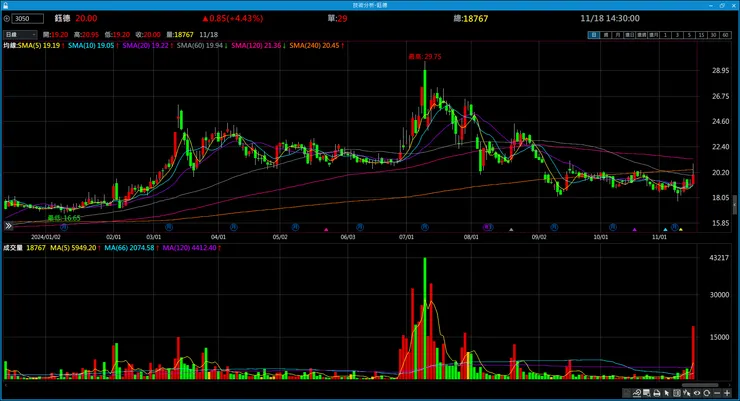The image size is (740, 401).
Task: Click the gray triangle marker after 08/01
Action: pyautogui.click(x=511, y=230)
